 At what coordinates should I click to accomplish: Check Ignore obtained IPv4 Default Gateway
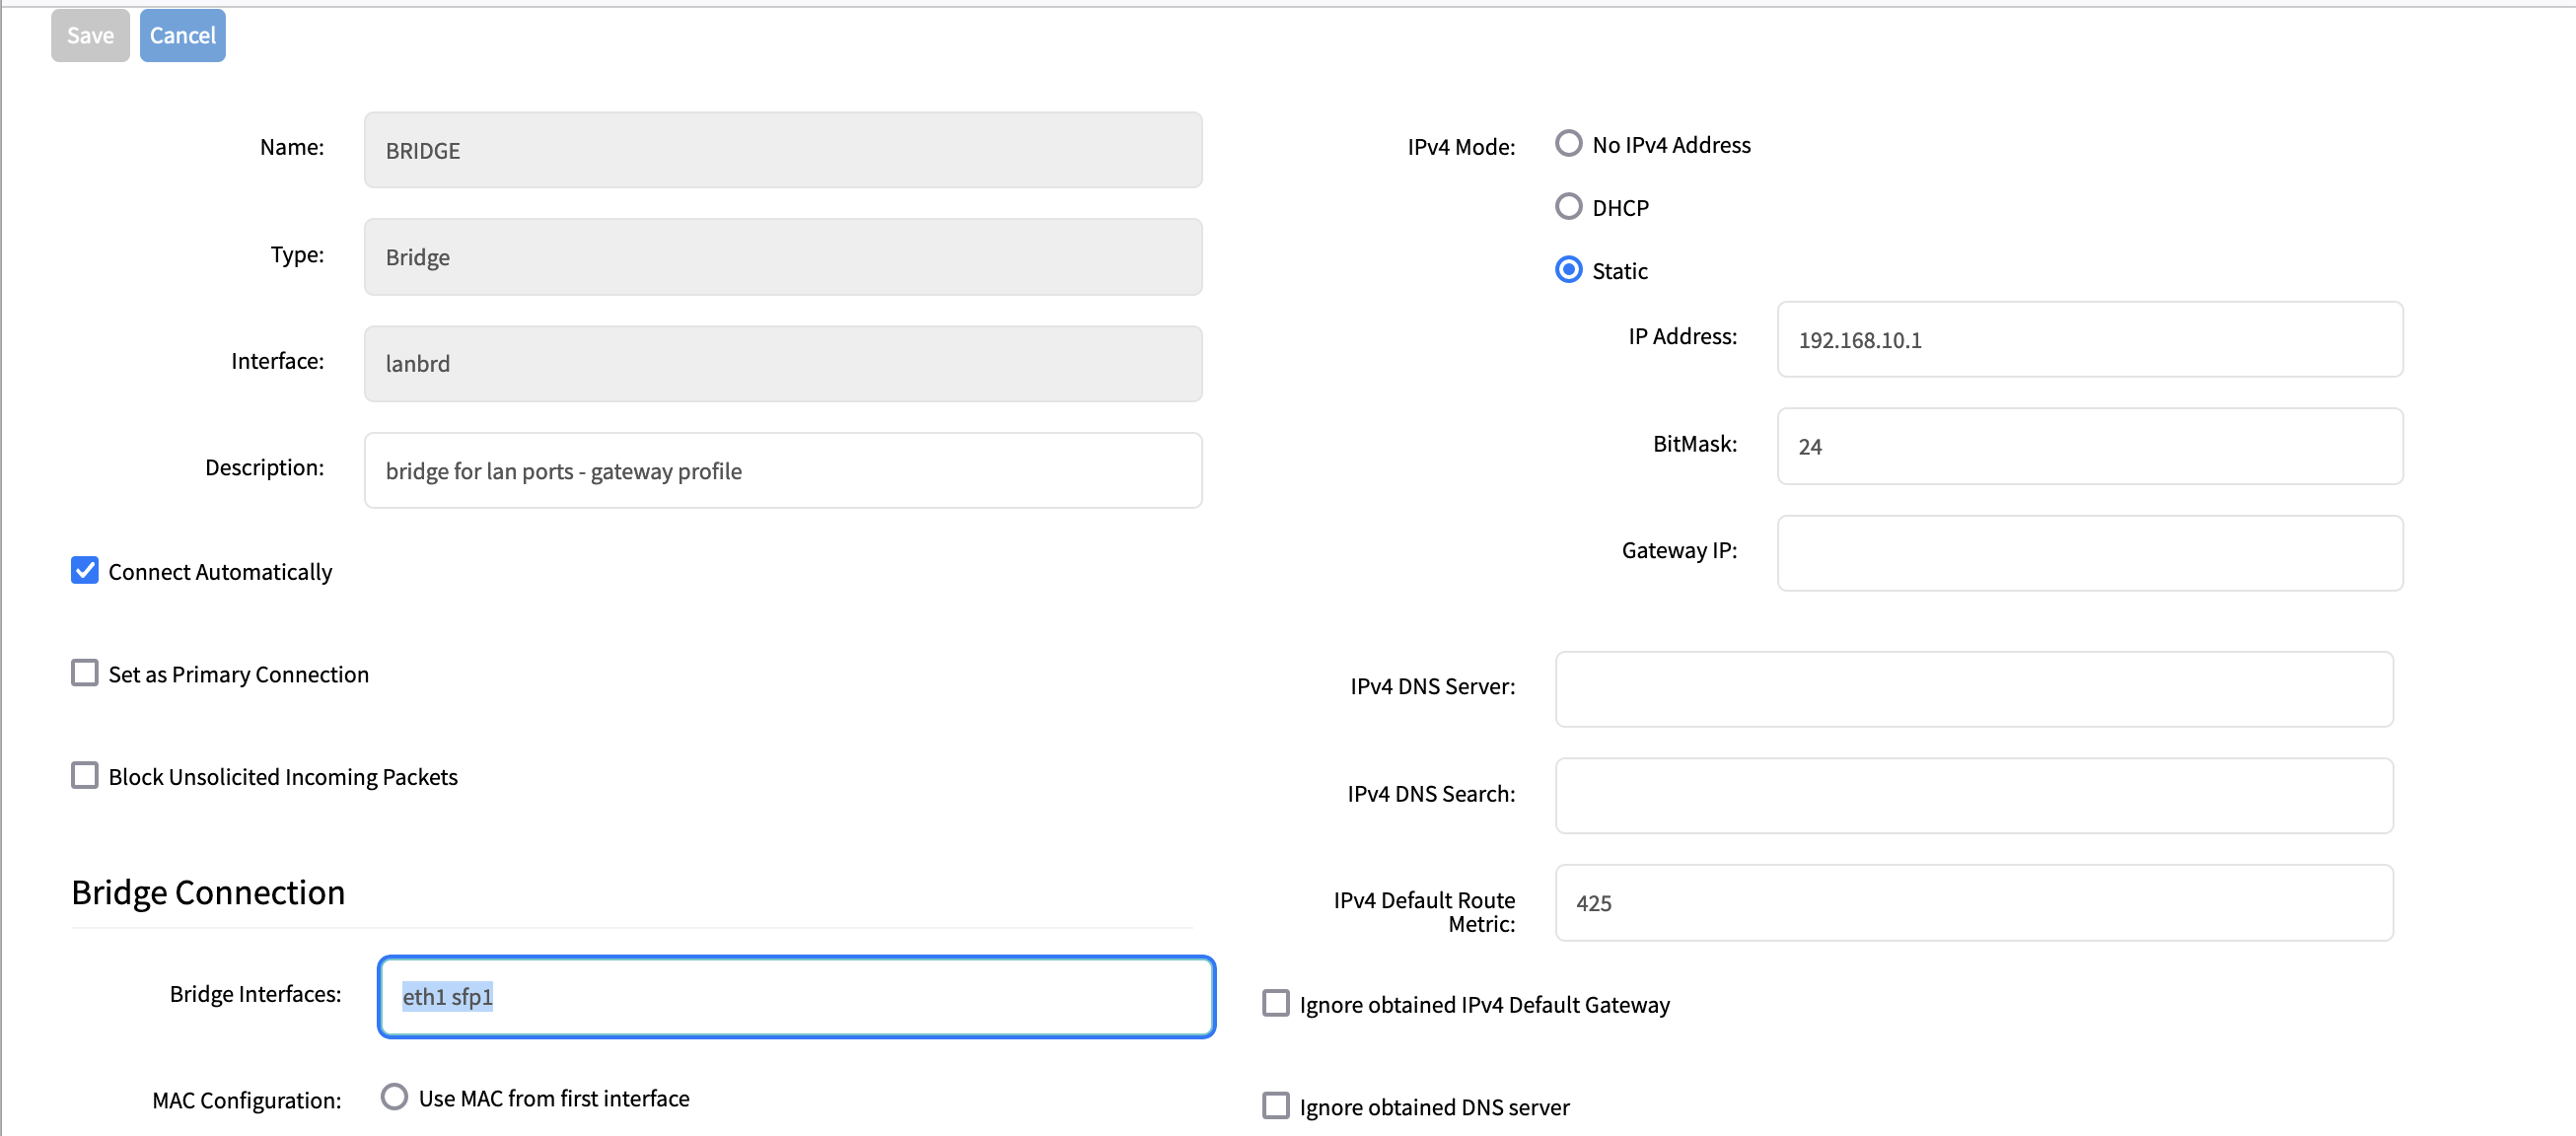point(1276,1003)
